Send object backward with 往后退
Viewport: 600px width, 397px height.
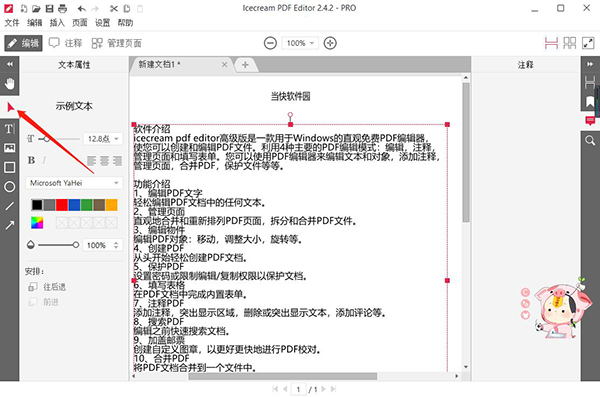[47, 287]
